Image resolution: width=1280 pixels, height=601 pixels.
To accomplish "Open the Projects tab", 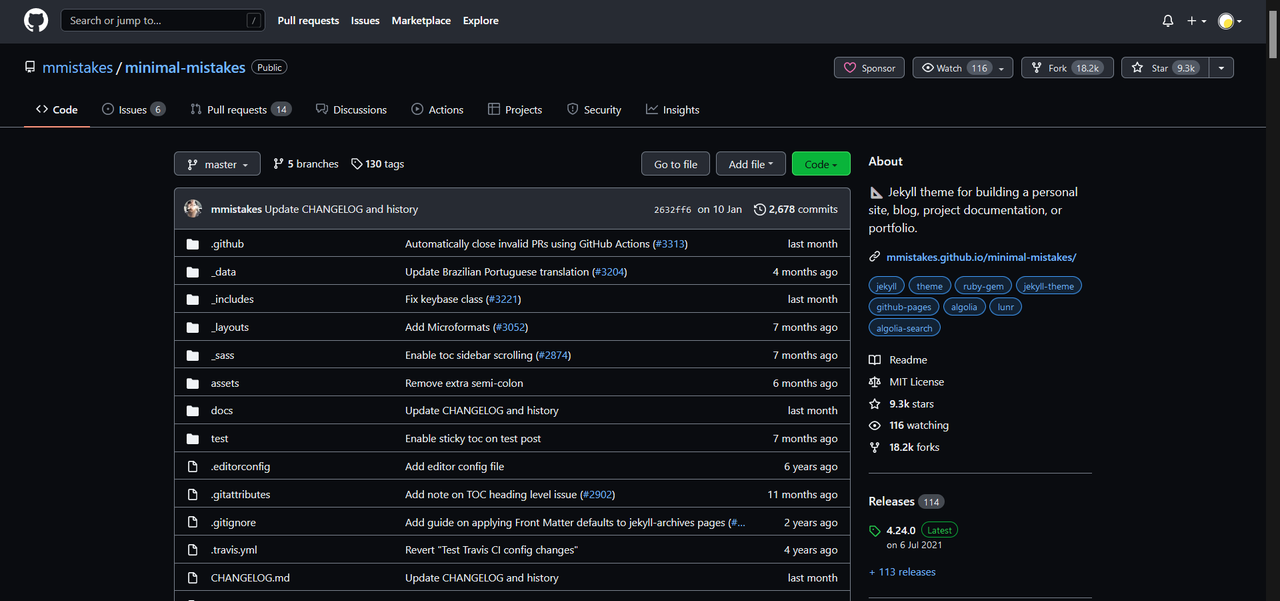I will (x=515, y=110).
